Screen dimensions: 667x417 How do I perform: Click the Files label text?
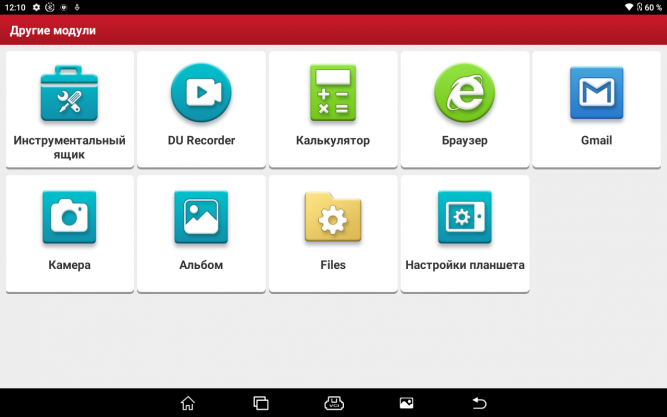pos(333,265)
